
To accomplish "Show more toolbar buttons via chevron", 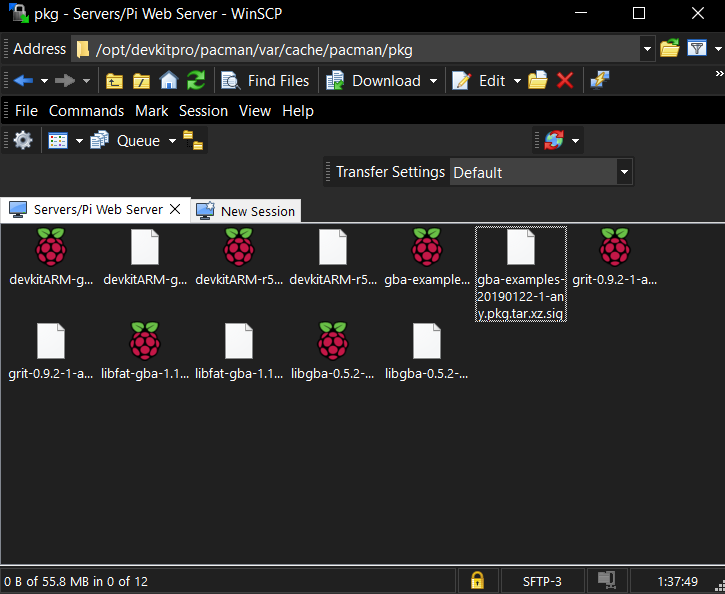I will coord(719,73).
